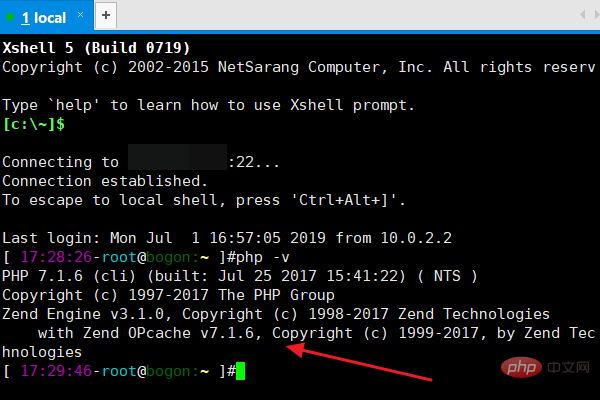Click the green connection status dot on the tab
Viewport: 600px width, 400px height.
coord(11,17)
